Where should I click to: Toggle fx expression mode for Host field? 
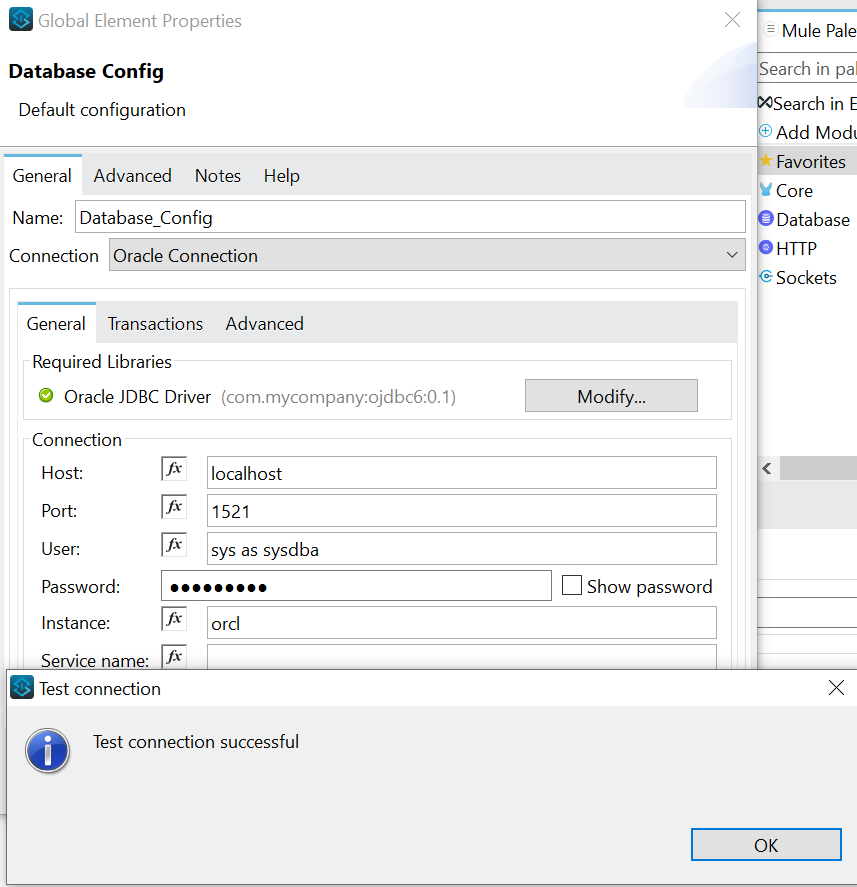174,468
